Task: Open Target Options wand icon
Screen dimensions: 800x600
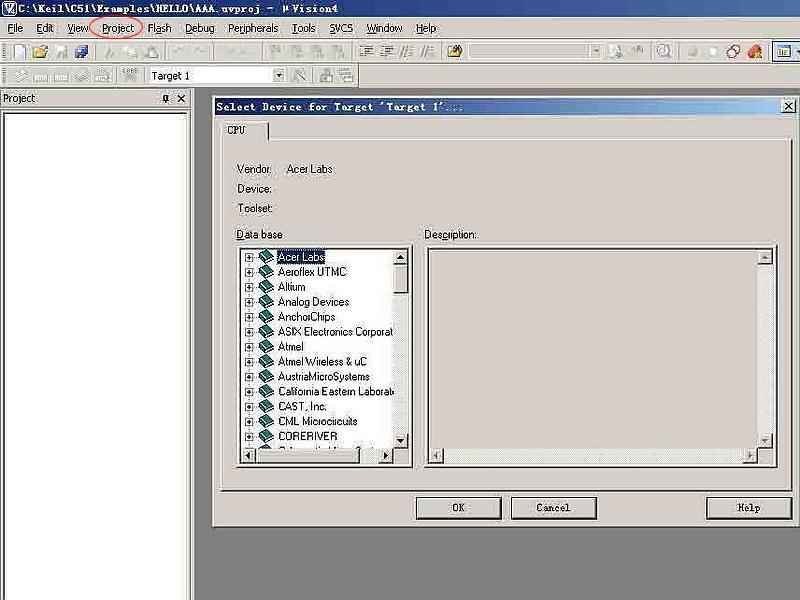Action: (299, 76)
